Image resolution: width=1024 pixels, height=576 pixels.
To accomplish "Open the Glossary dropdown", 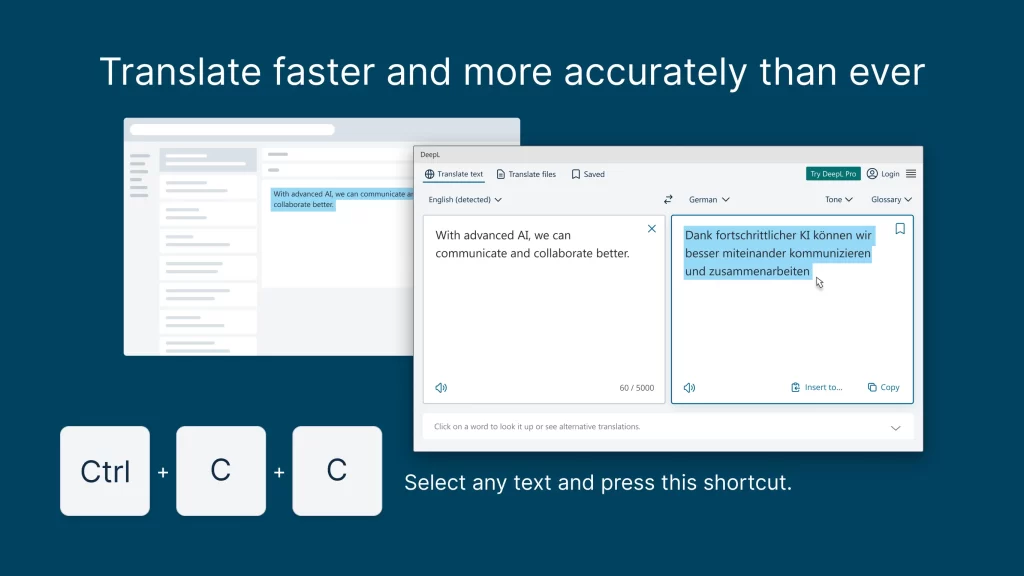I will (x=891, y=199).
